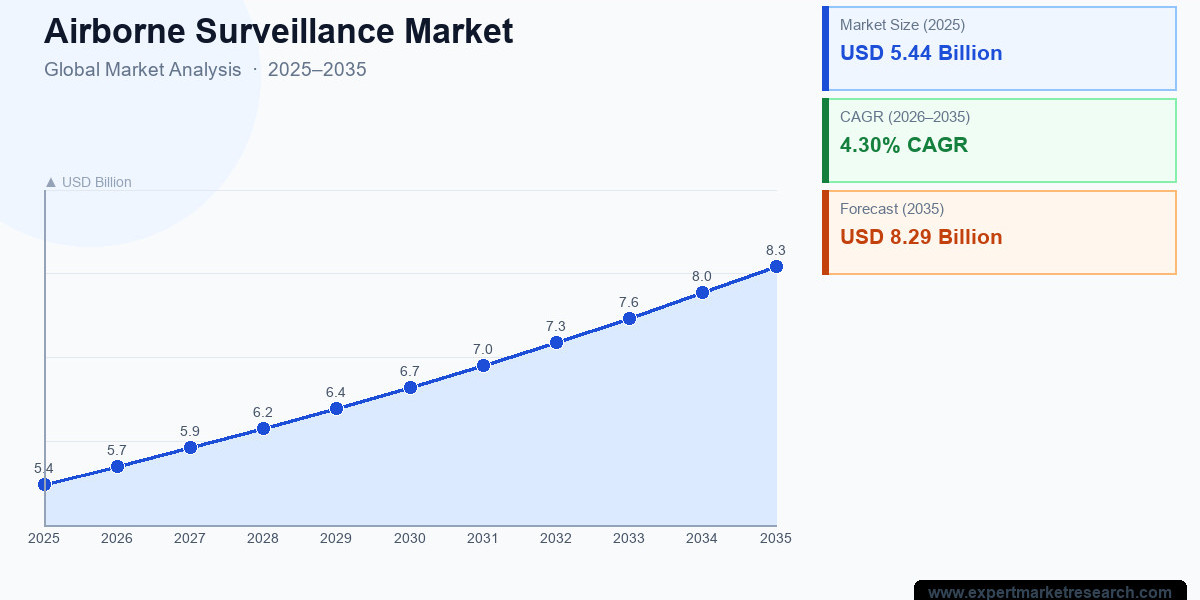Viewport: 1200px width, 600px height.
Task: Click the 2035 x-axis year label
Action: click(776, 538)
